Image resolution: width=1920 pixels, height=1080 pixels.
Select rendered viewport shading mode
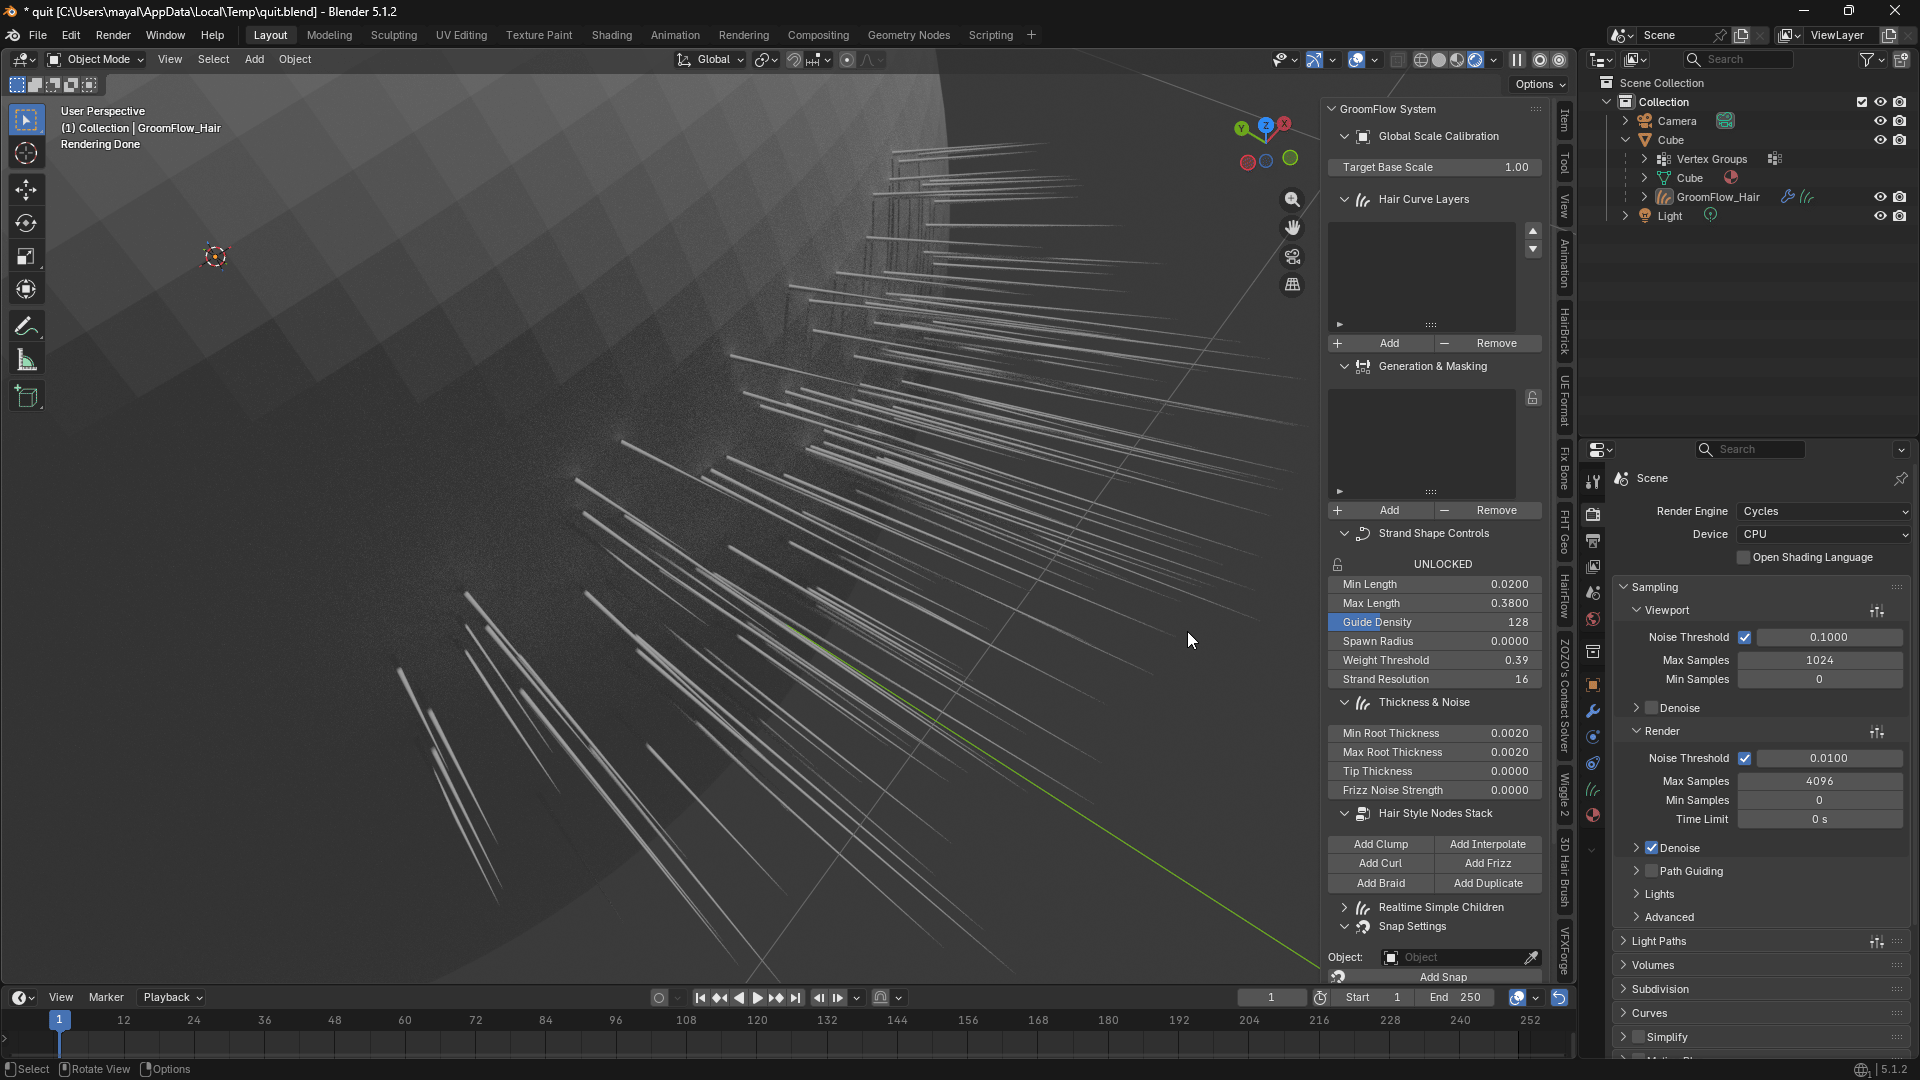[1475, 60]
